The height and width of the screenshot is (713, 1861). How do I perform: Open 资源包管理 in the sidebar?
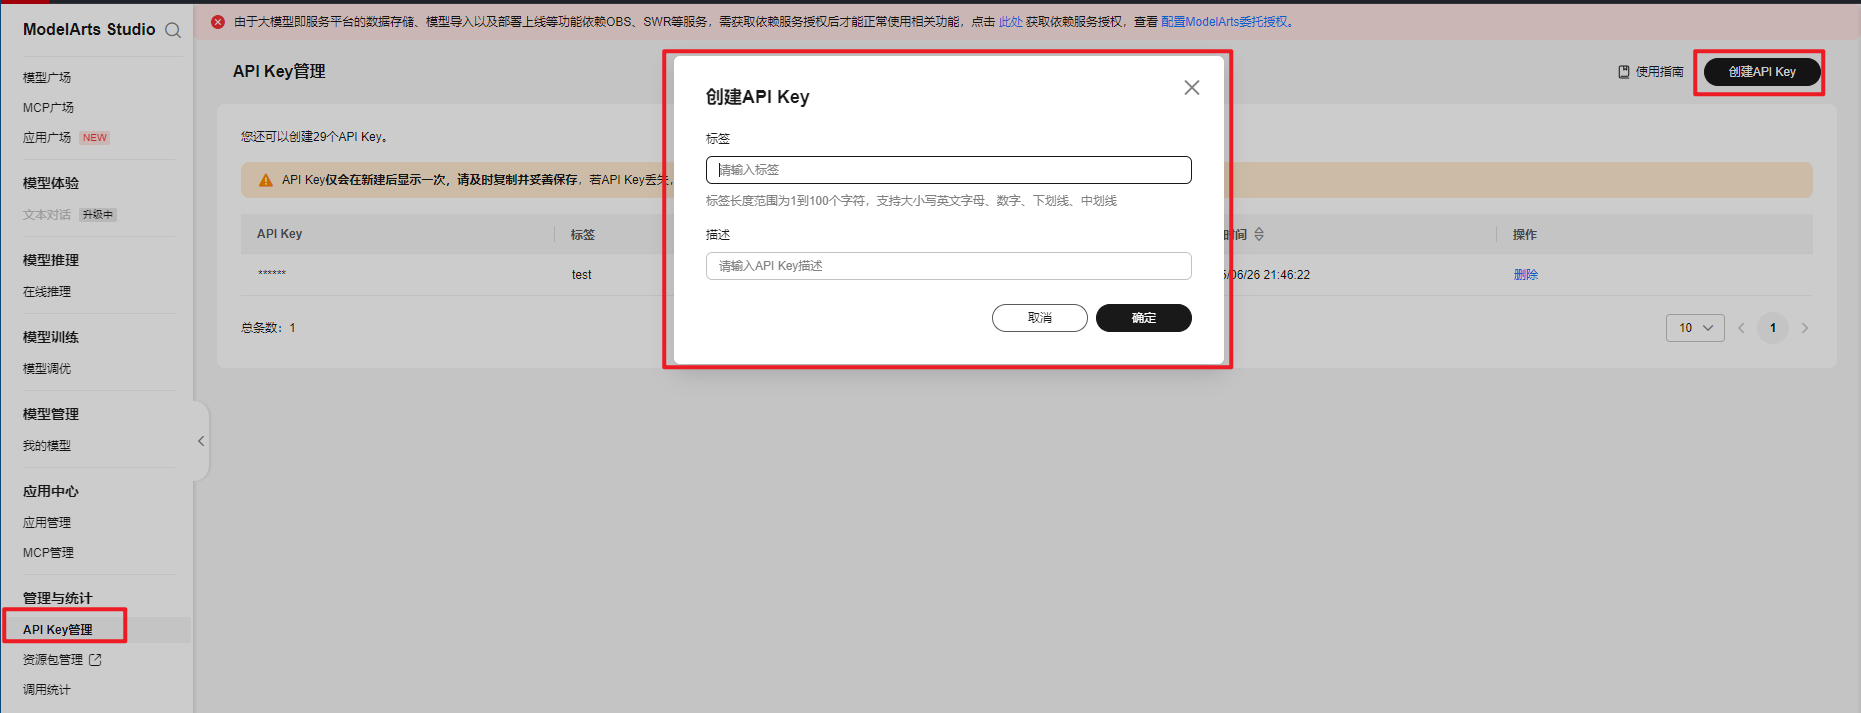click(x=53, y=660)
